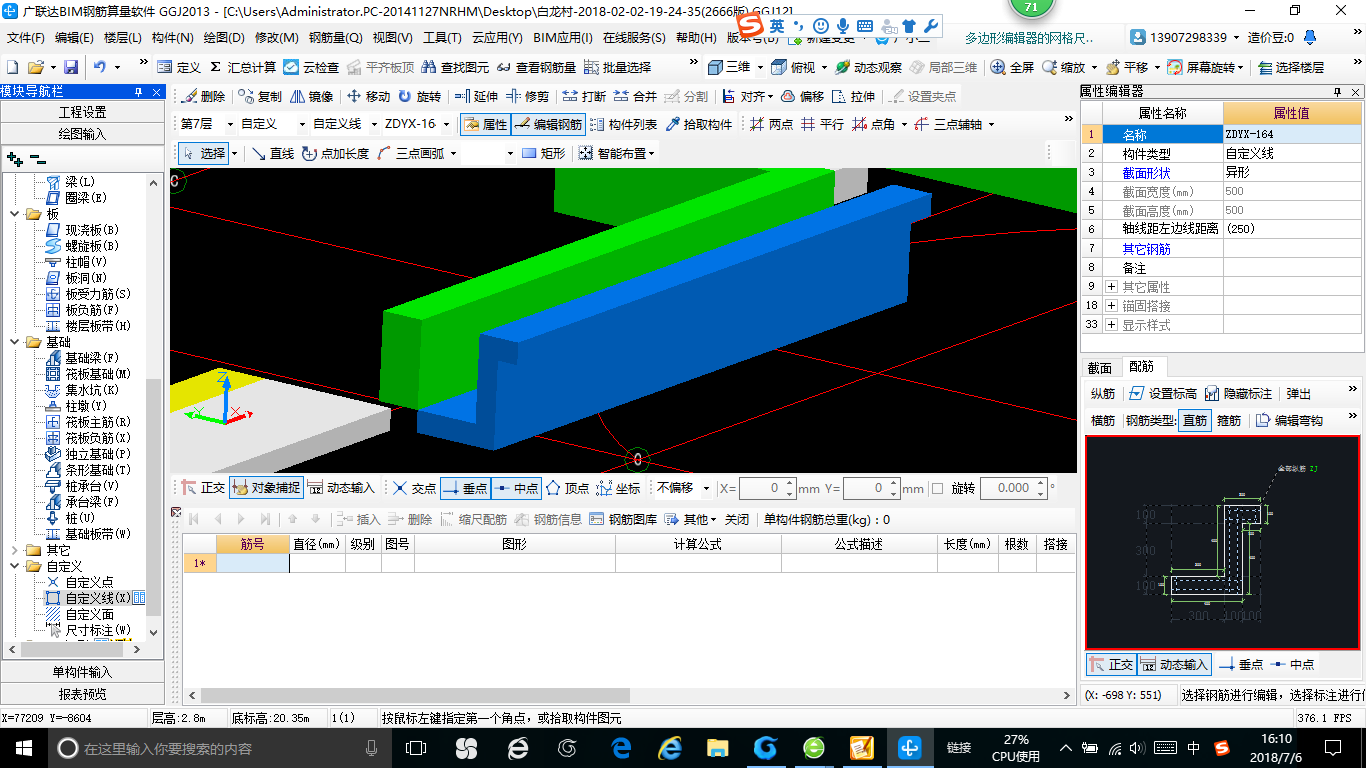Open the 工具(T) menu
The image size is (1366, 768).
pyautogui.click(x=441, y=38)
